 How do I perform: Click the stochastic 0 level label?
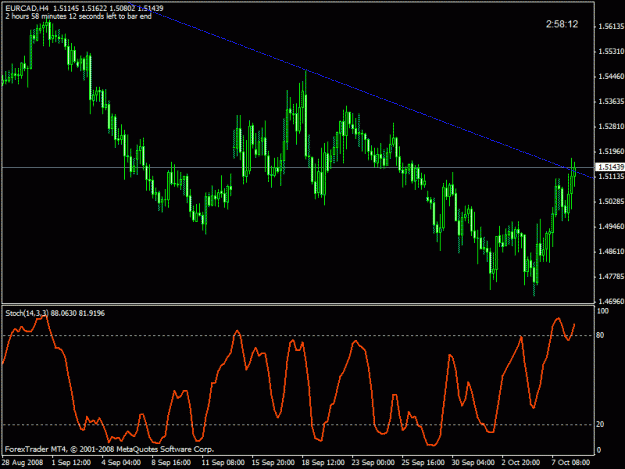[x=599, y=450]
